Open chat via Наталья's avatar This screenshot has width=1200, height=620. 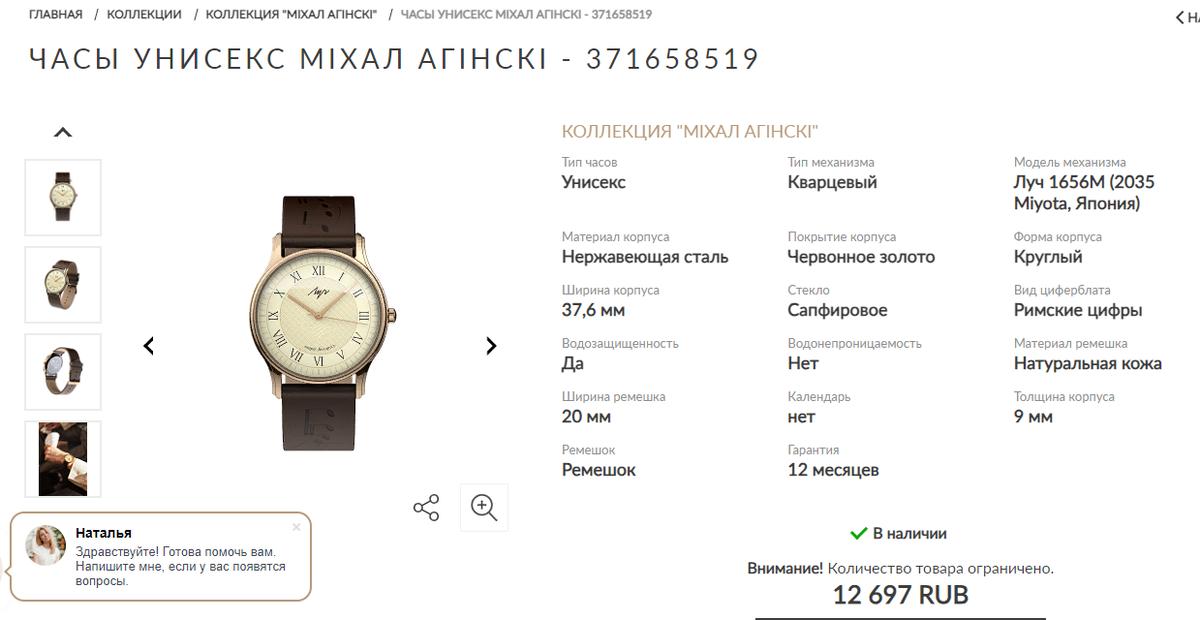(46, 545)
